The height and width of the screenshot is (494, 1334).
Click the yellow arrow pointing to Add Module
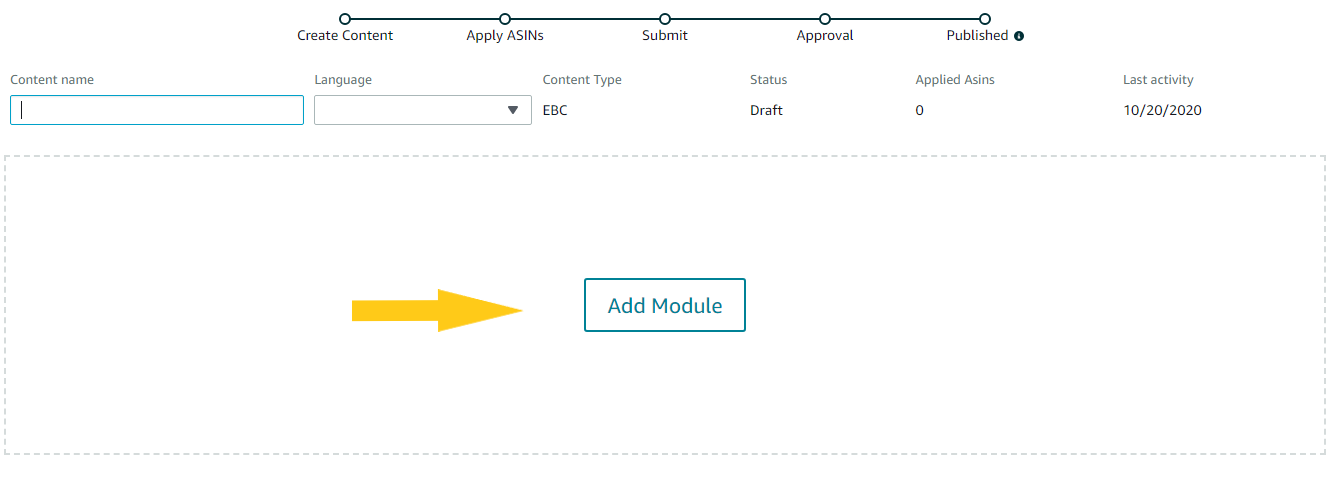437,311
